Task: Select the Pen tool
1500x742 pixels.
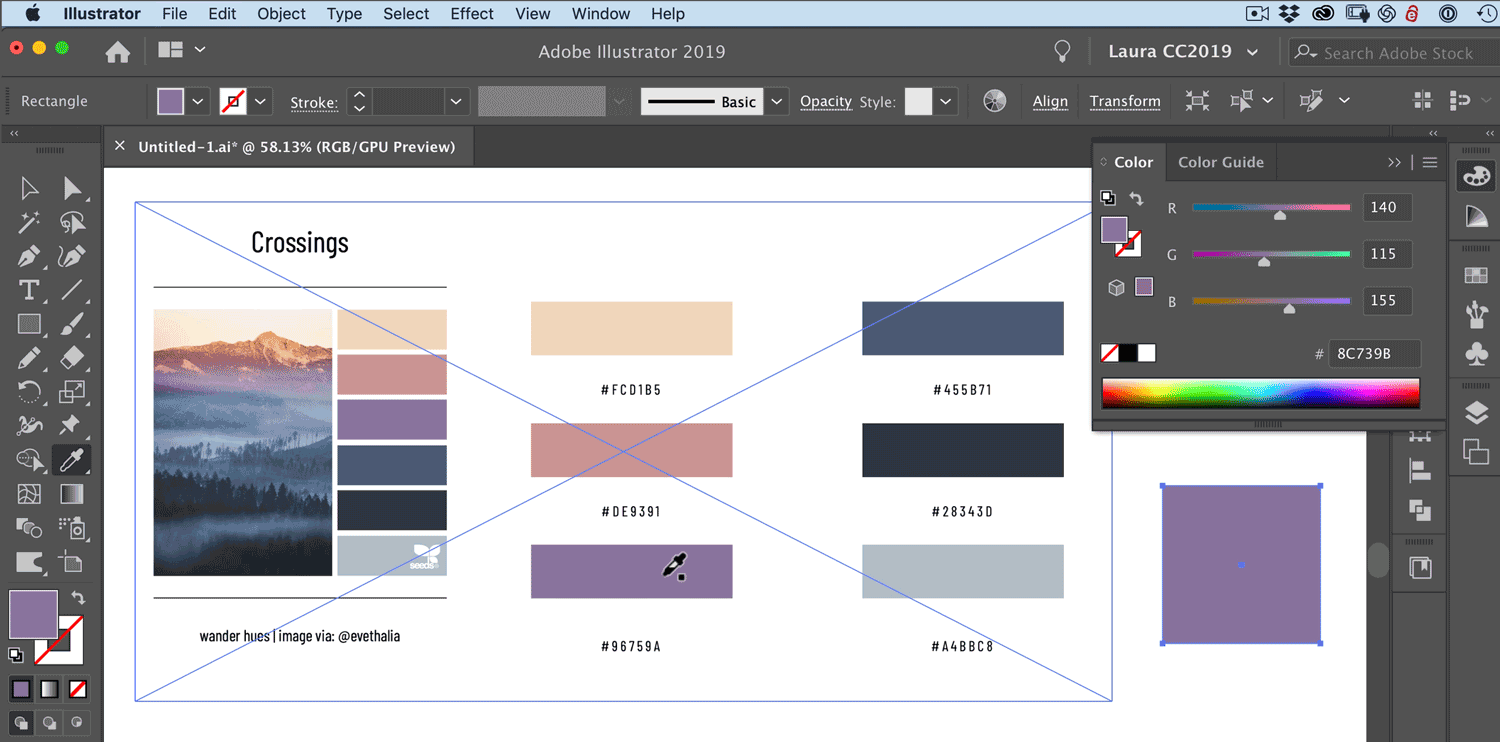Action: point(28,256)
